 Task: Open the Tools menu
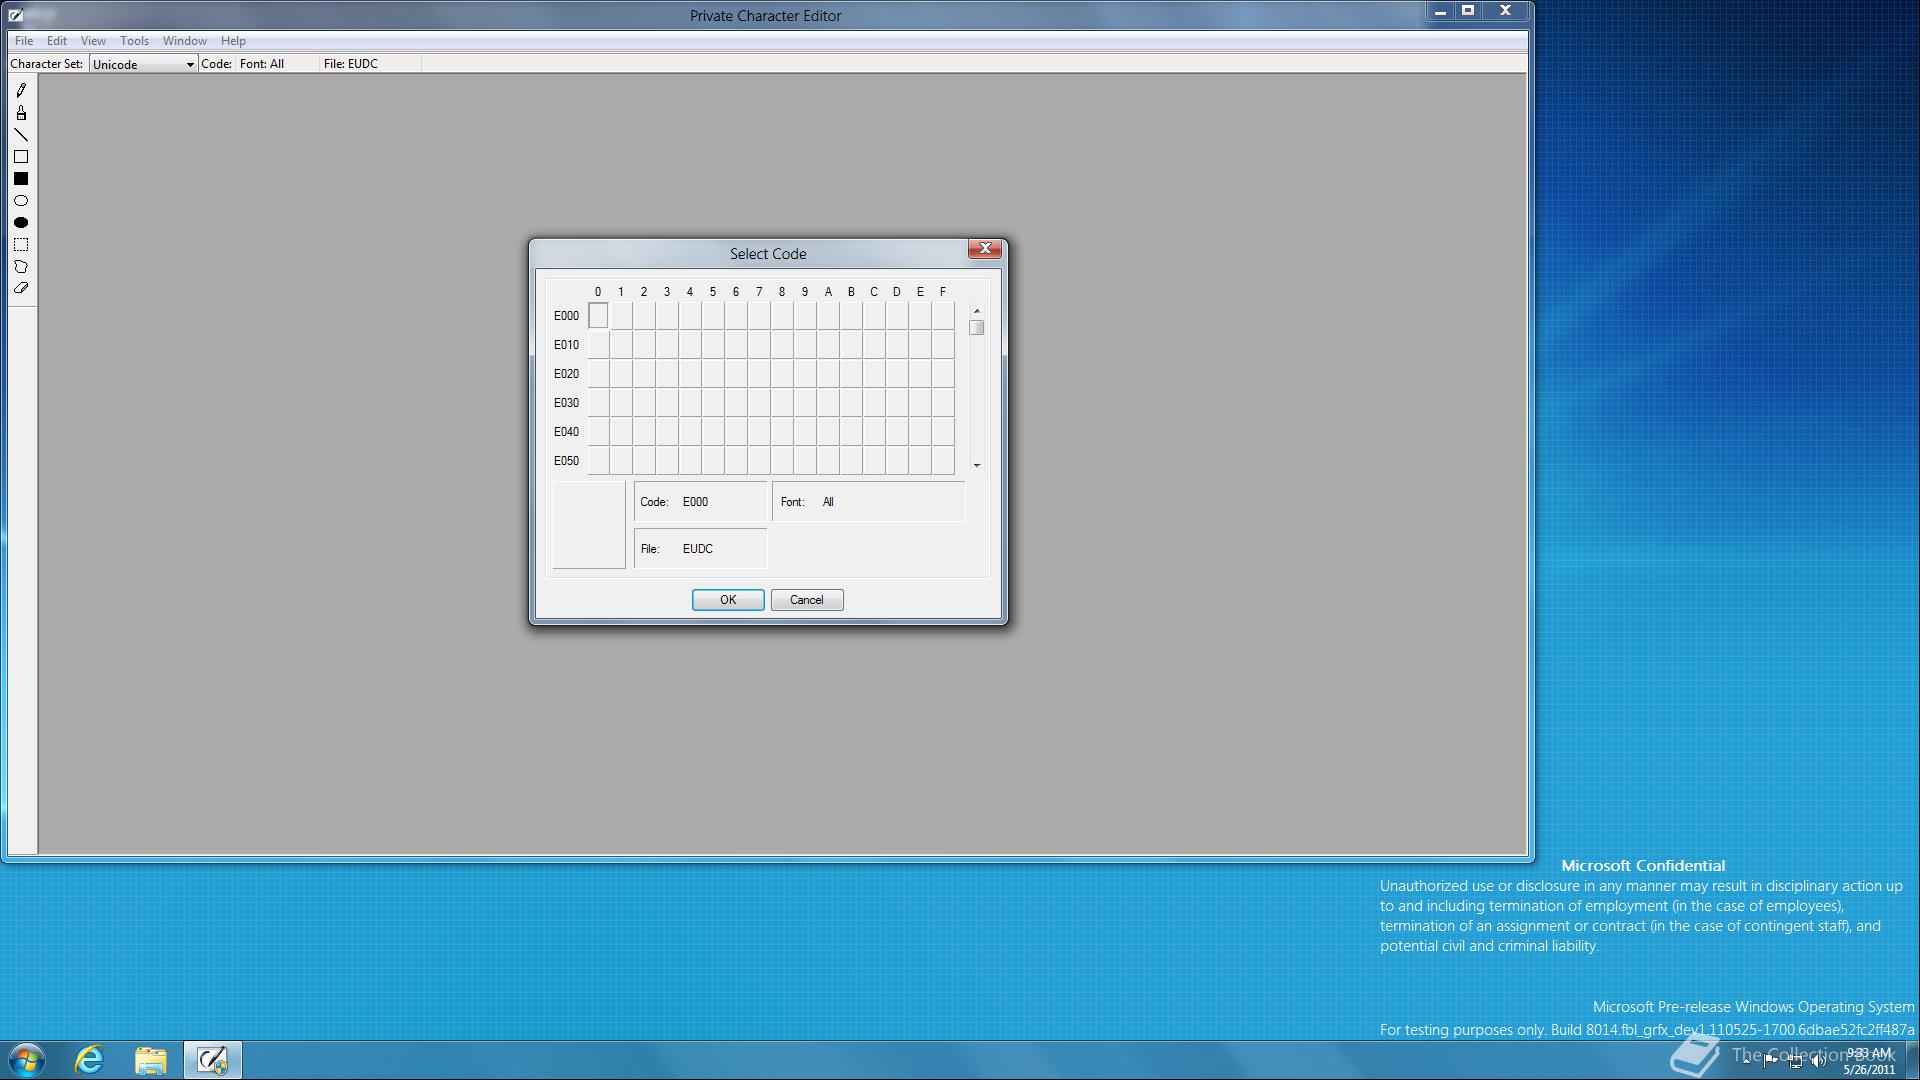pos(134,41)
